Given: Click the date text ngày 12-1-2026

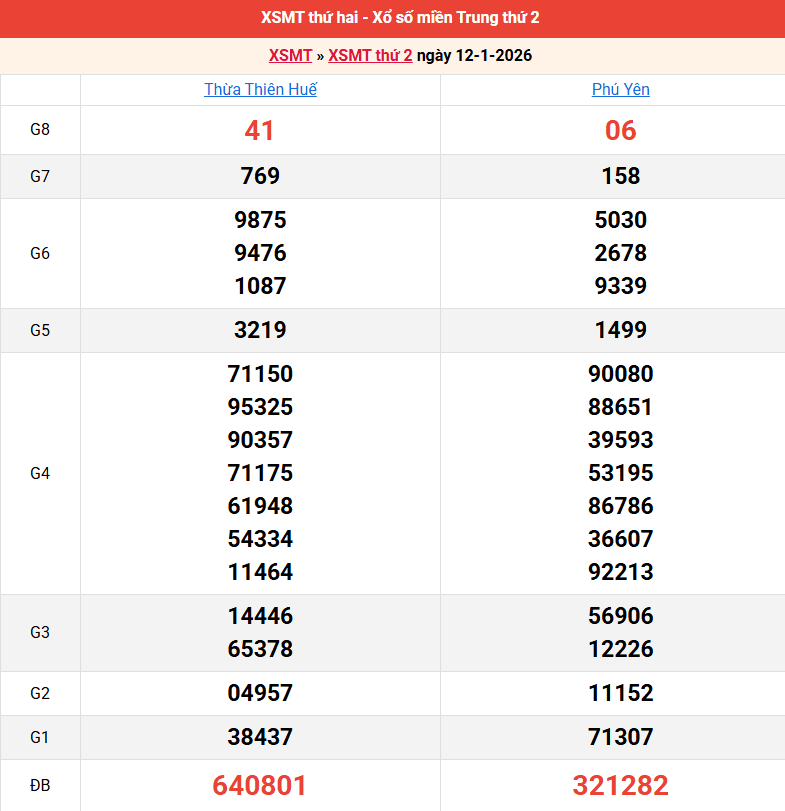Looking at the screenshot, I should click(x=474, y=56).
